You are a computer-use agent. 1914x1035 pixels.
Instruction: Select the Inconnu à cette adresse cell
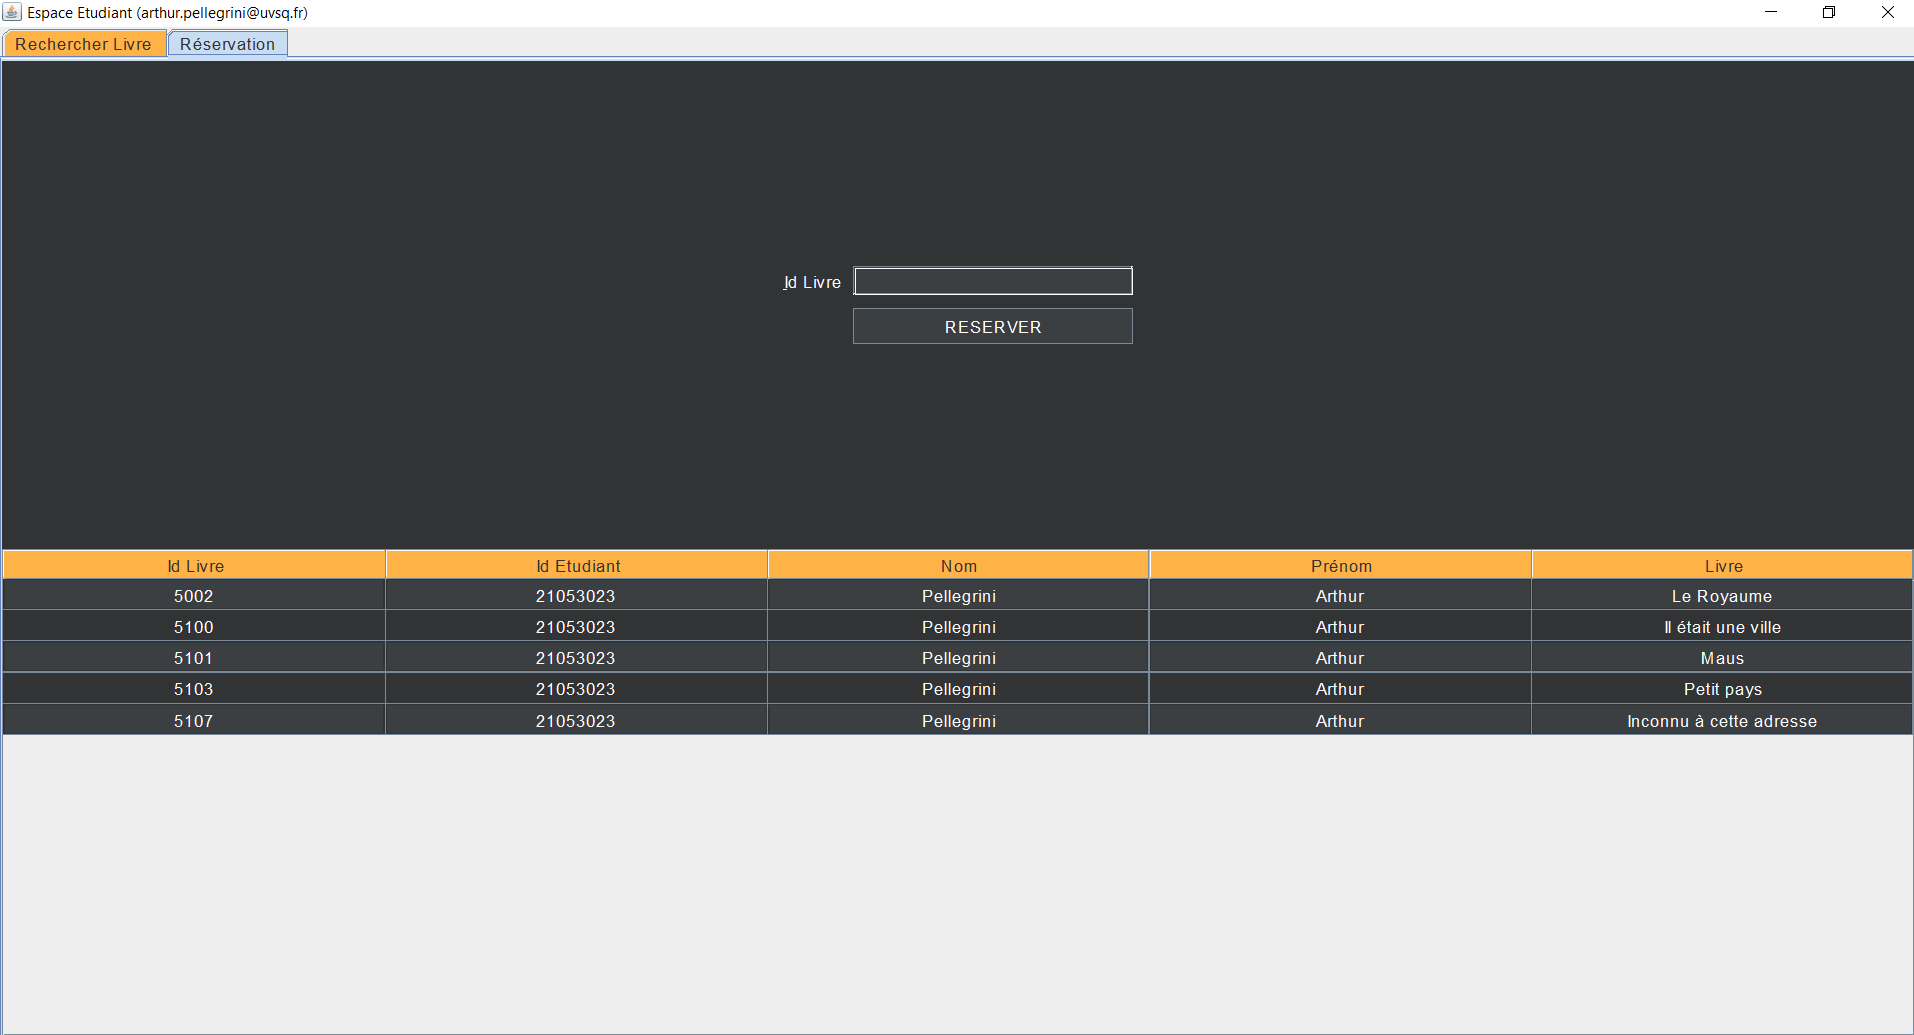click(x=1721, y=721)
